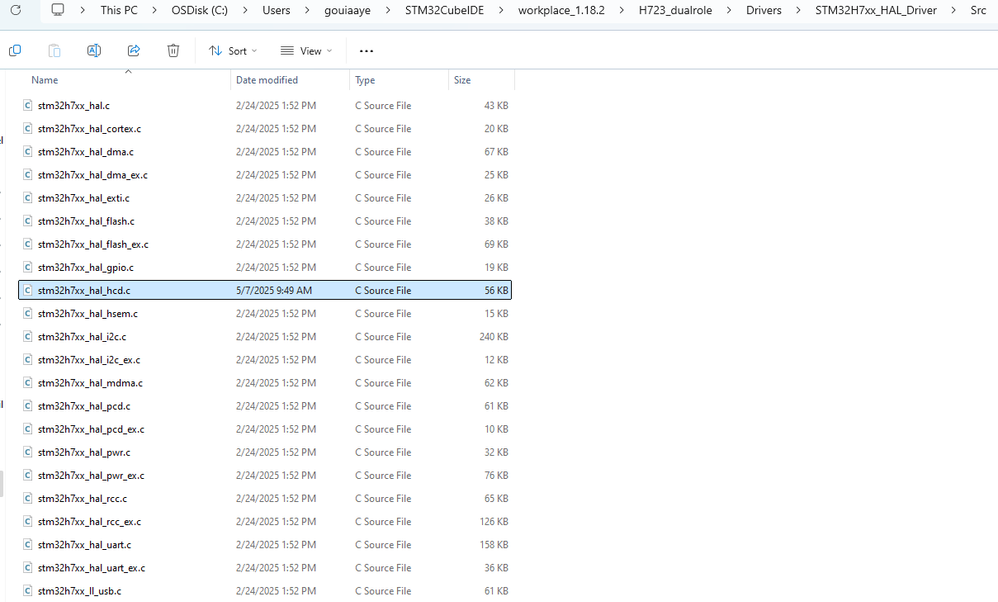Click the Share icon in toolbar
This screenshot has height=602, width=998.
pyautogui.click(x=134, y=51)
